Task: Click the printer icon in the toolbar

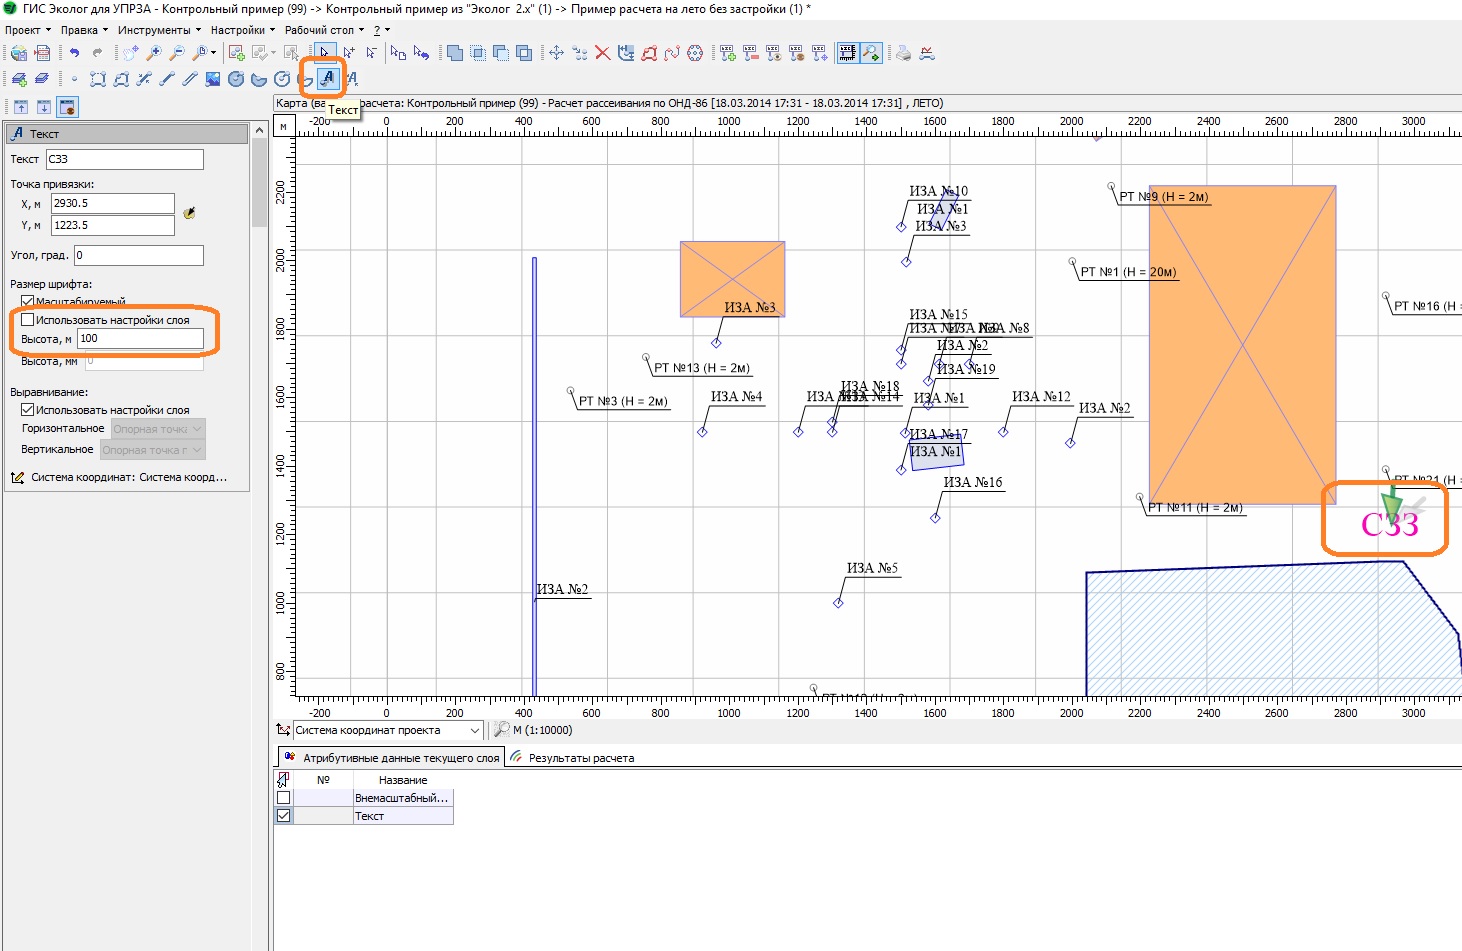Action: 903,53
